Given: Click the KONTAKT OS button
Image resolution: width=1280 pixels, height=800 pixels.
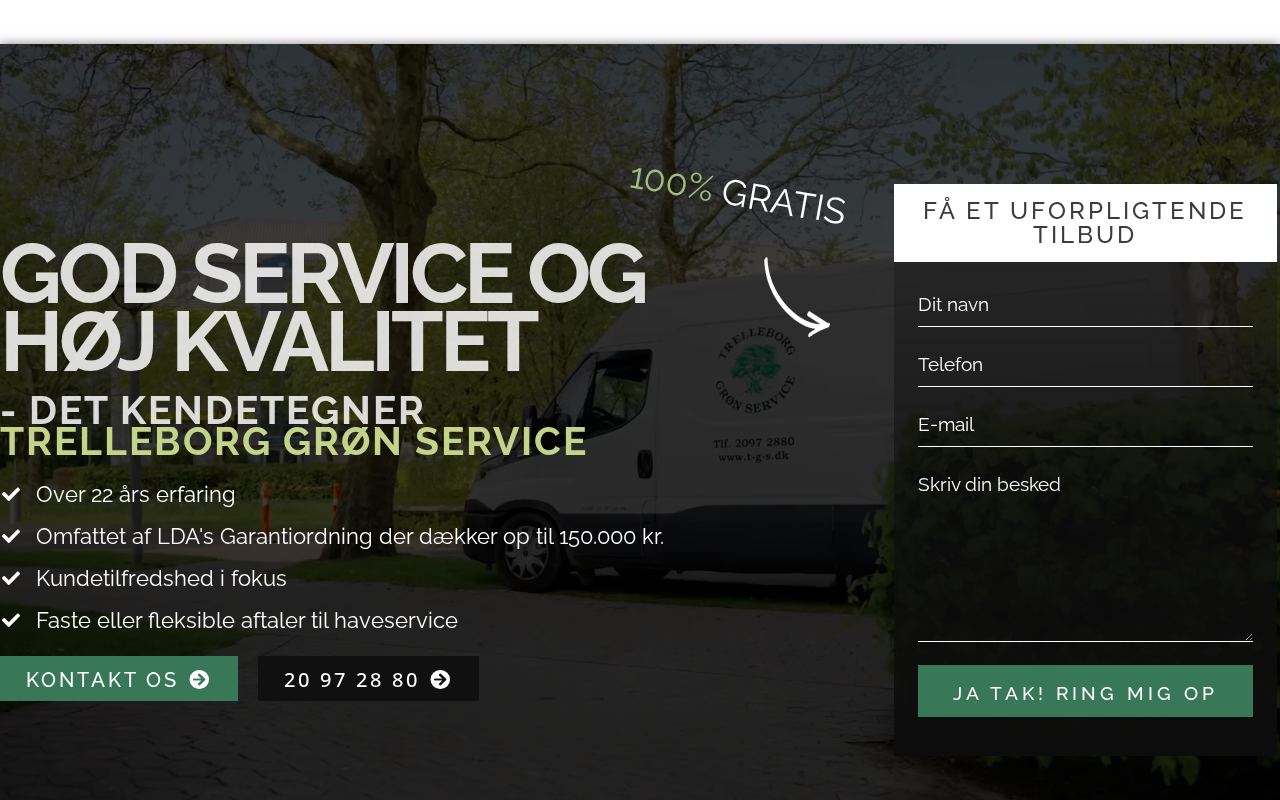Looking at the screenshot, I should [x=119, y=679].
